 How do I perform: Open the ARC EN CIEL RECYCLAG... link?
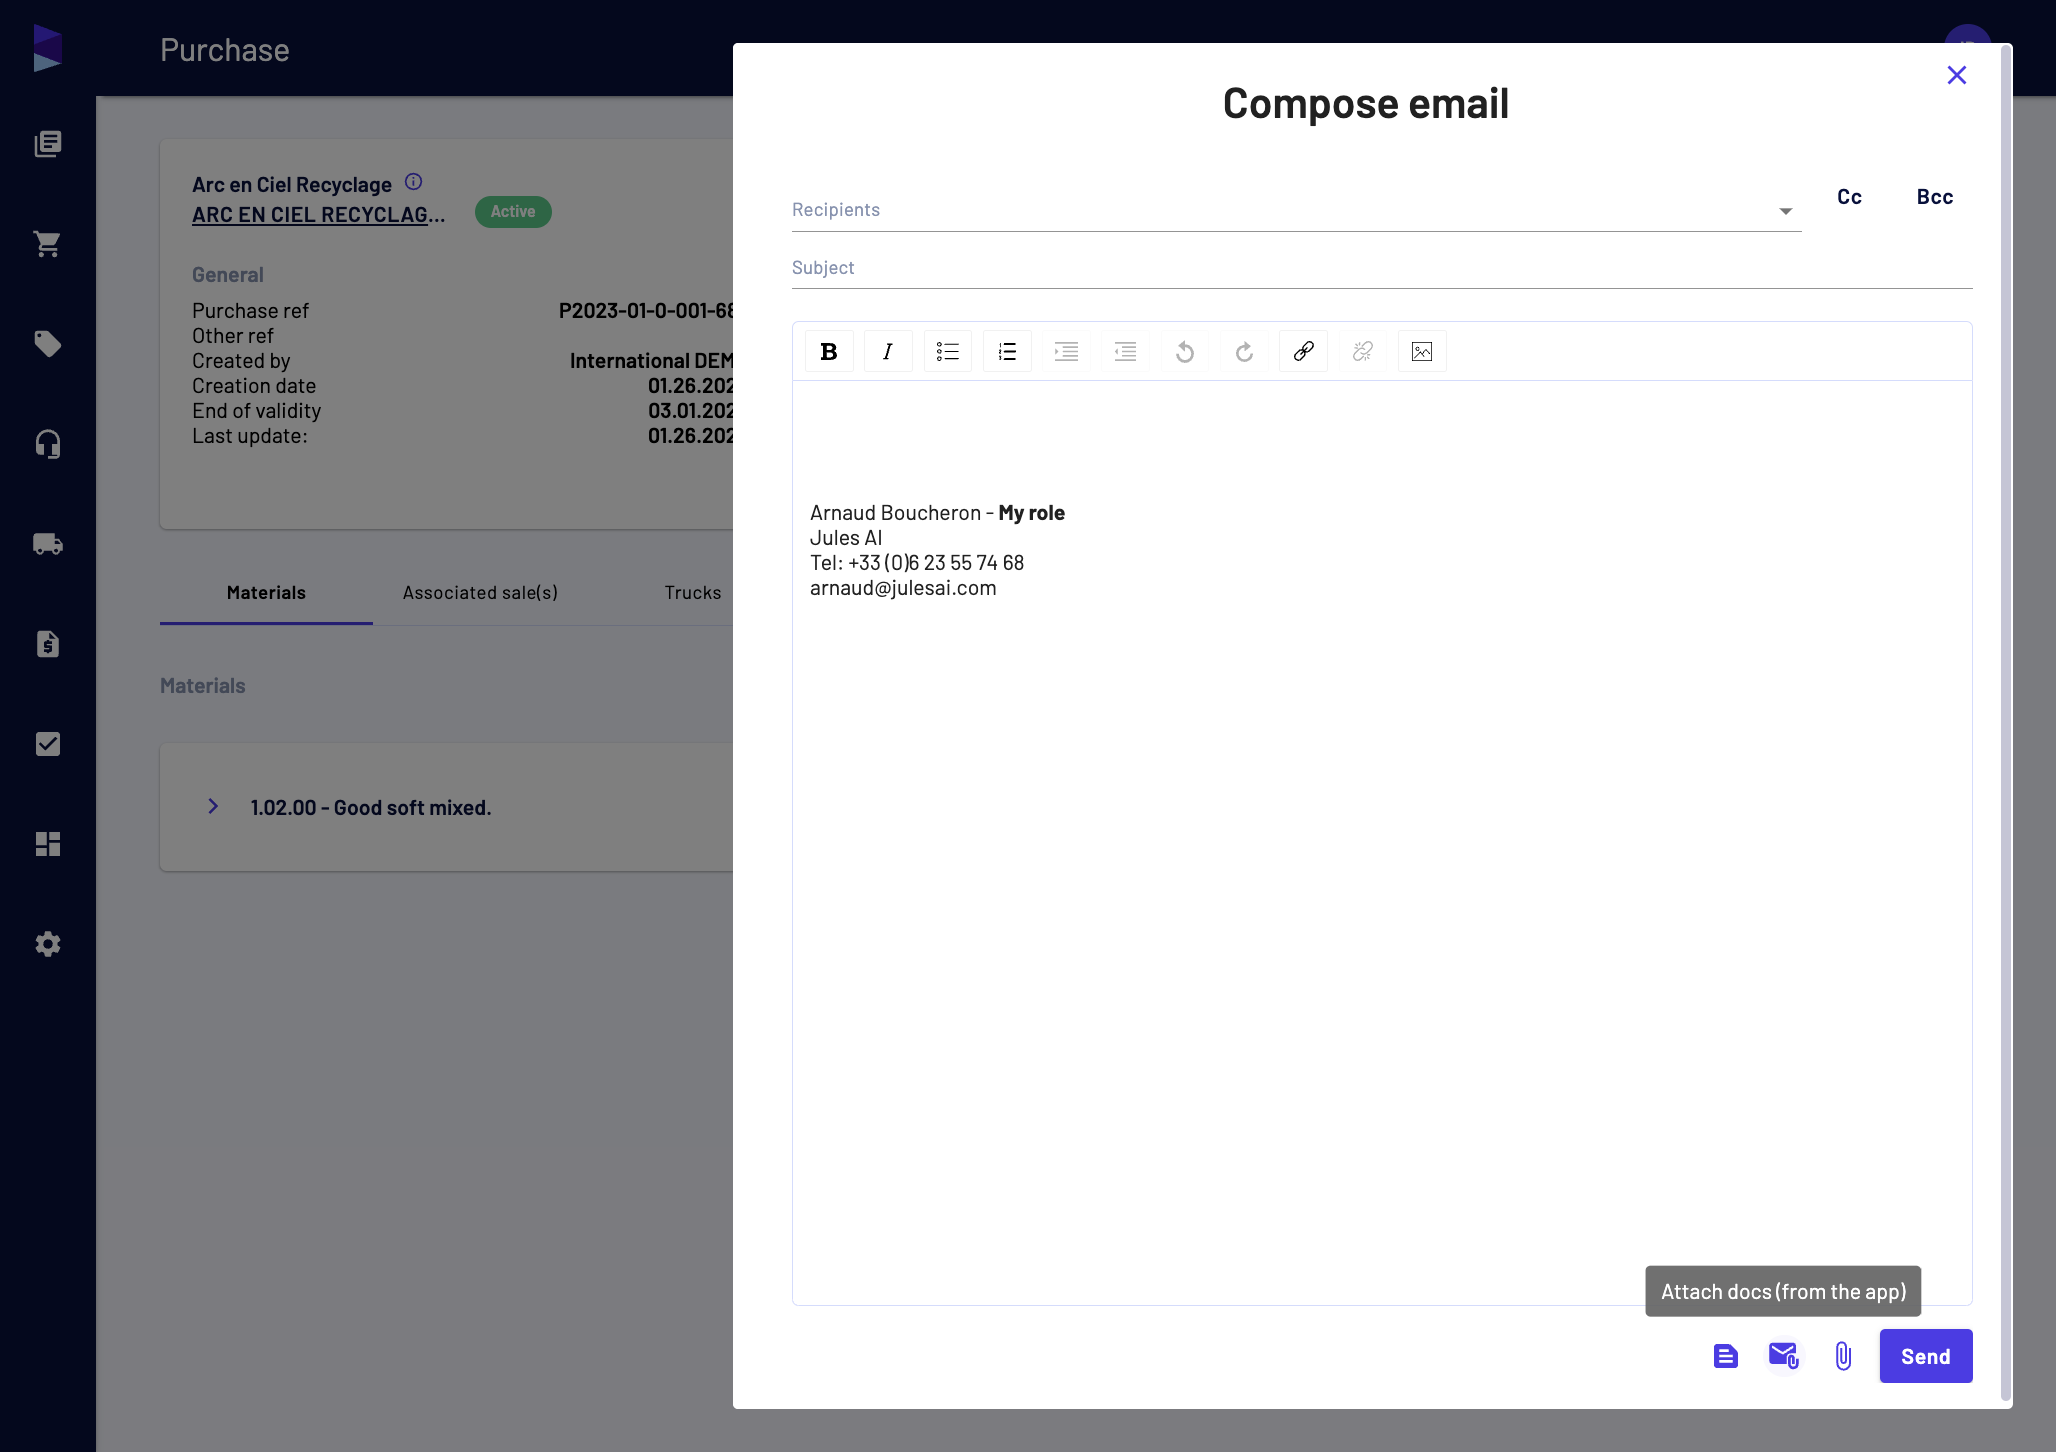point(318,215)
